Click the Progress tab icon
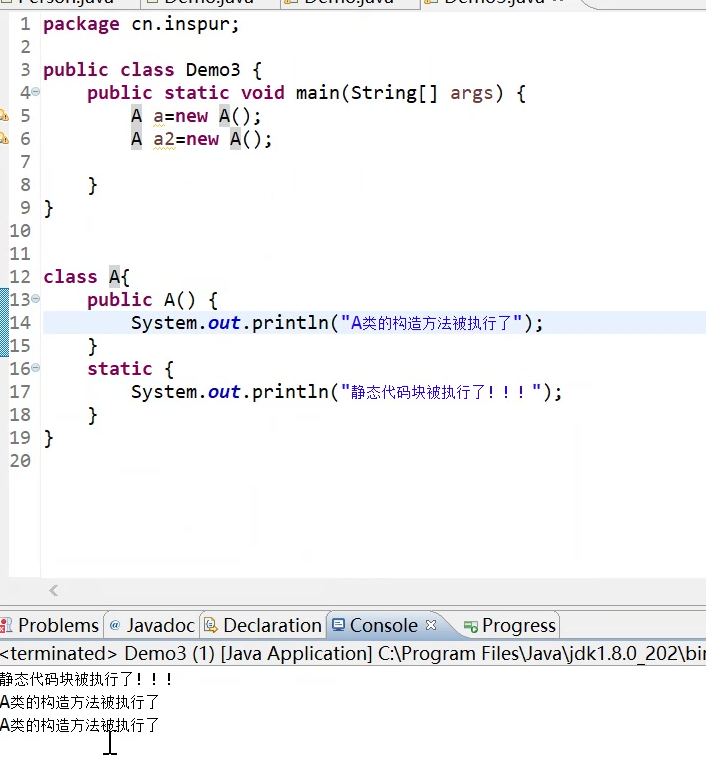The height and width of the screenshot is (782, 706). click(x=471, y=626)
